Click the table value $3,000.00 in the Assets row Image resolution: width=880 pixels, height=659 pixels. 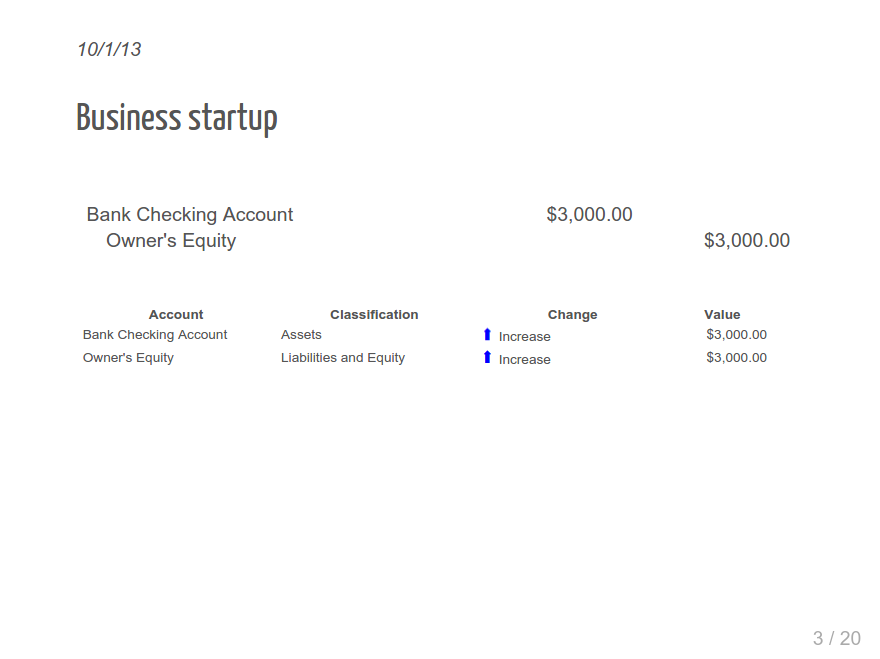736,335
